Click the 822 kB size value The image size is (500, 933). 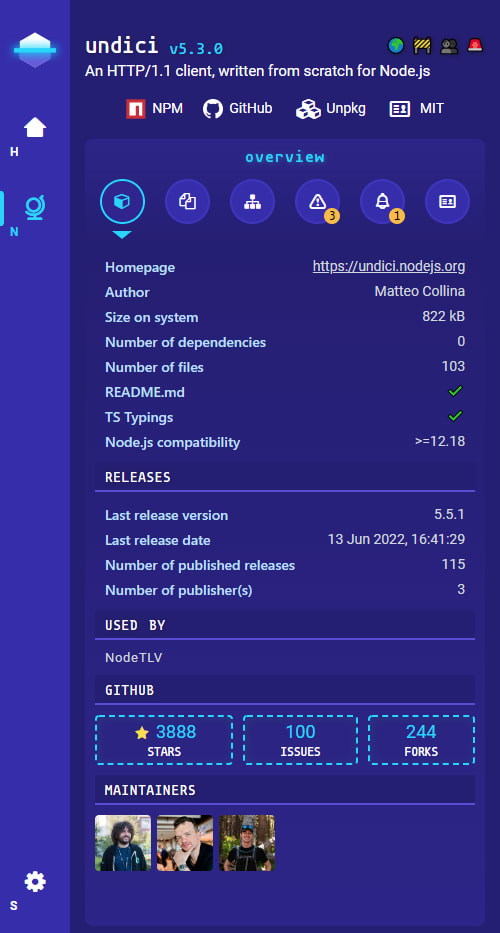(443, 317)
